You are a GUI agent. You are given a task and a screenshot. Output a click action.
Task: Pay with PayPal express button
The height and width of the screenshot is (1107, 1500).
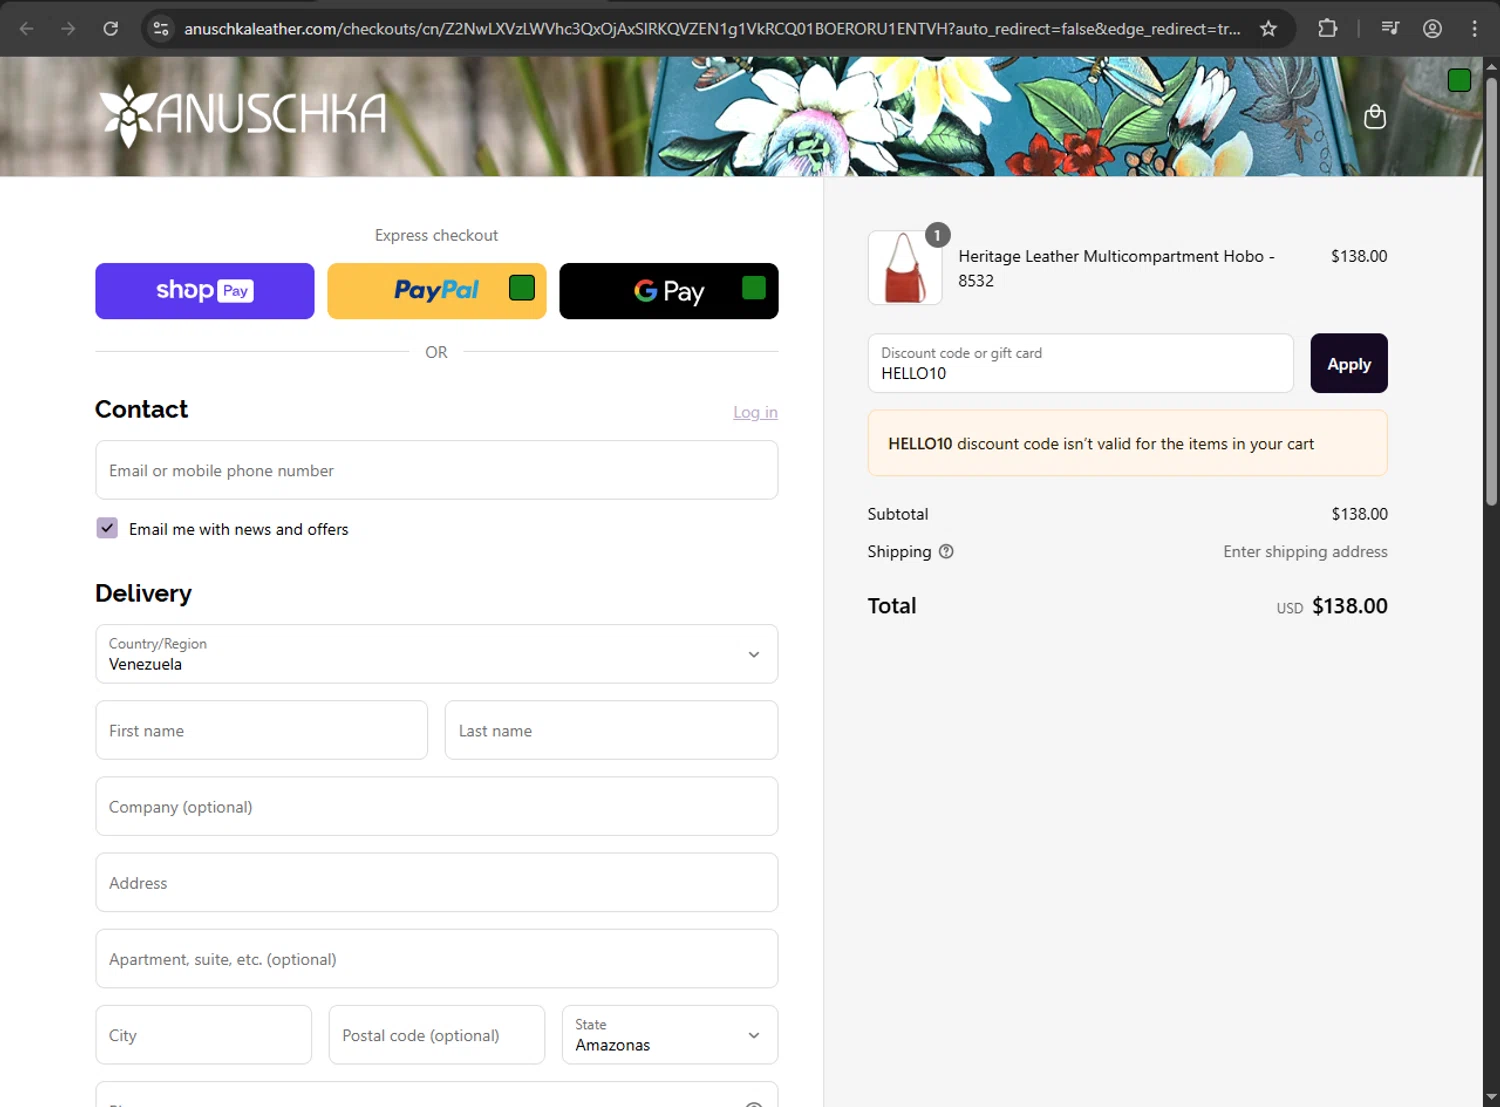437,291
